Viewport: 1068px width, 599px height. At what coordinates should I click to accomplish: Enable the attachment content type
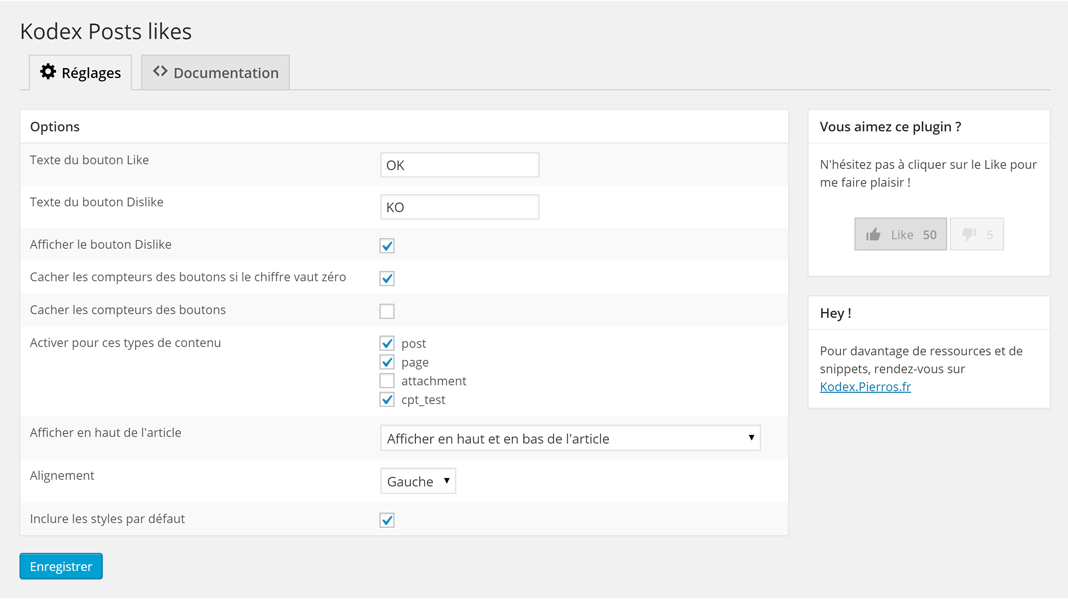(x=387, y=381)
